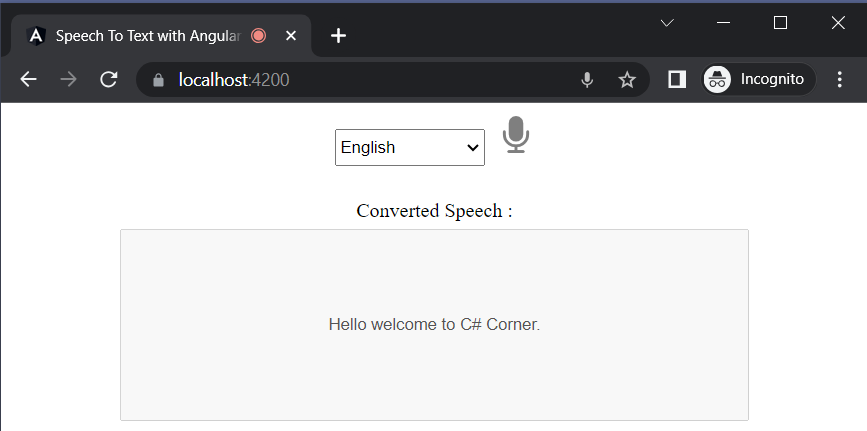Toggle the browser side panel
This screenshot has height=431, width=867.
(x=677, y=80)
